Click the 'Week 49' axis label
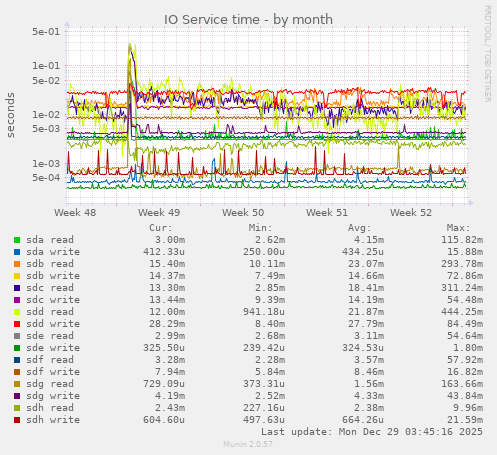Viewport: 497px width, 455px height. point(159,212)
